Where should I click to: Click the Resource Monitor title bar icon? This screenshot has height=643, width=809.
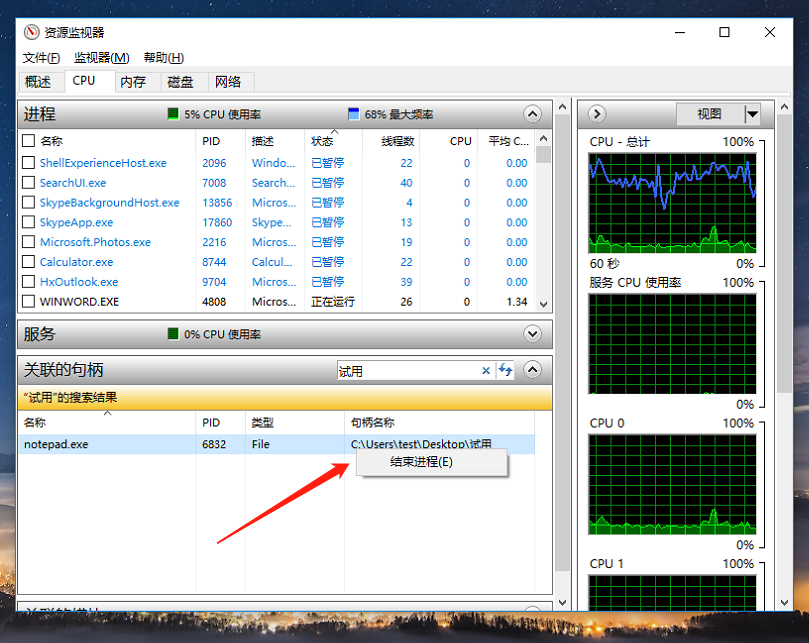31,32
